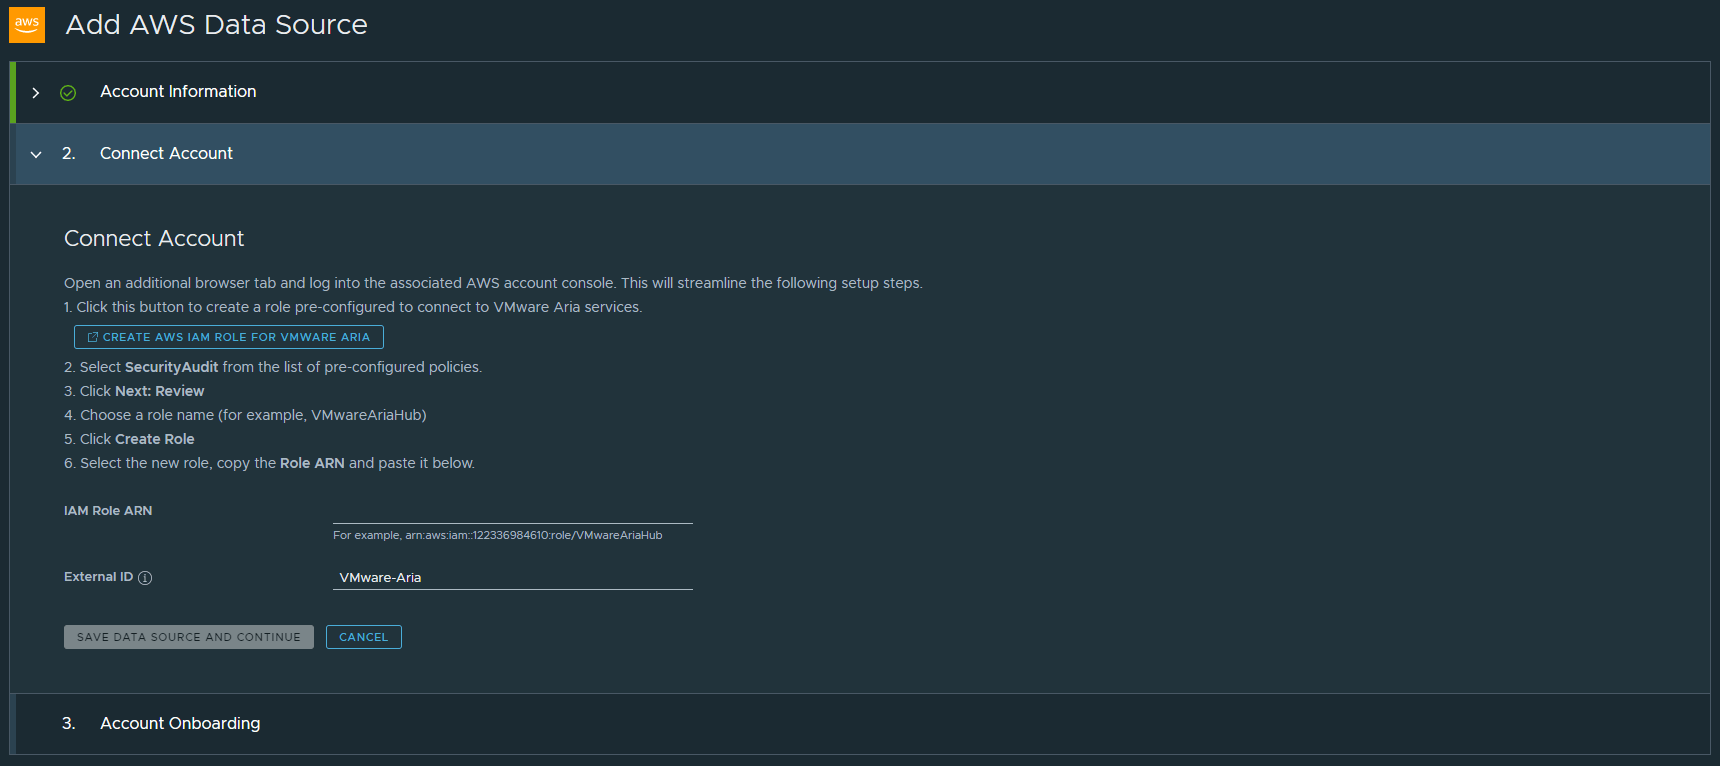Click the bold SecurityAudit text
Screen dimensions: 1720x766
coord(171,367)
